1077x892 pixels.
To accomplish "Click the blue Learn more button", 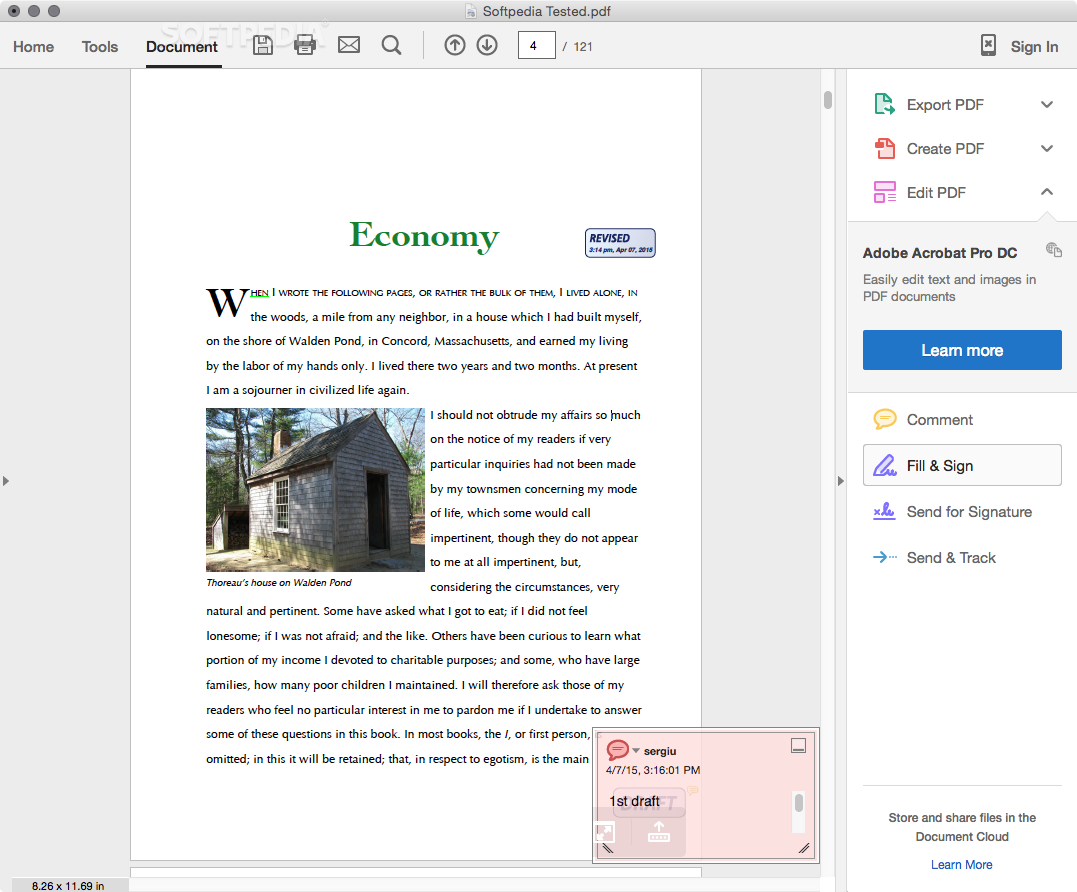I will point(962,350).
